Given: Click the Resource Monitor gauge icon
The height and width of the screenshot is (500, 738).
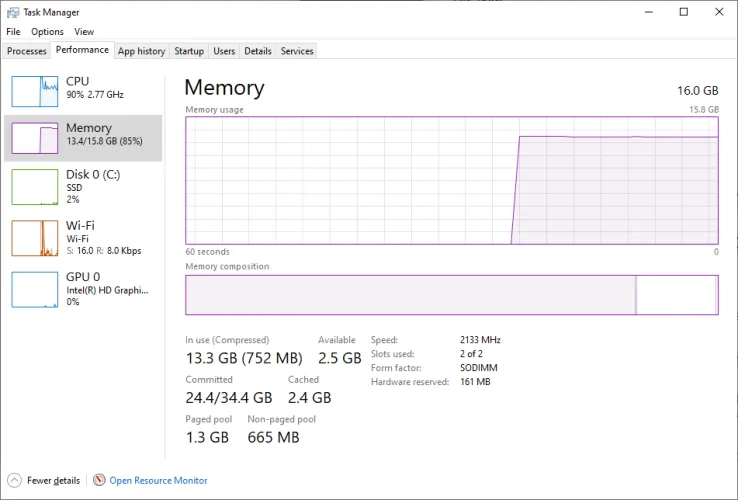Looking at the screenshot, I should coord(99,480).
